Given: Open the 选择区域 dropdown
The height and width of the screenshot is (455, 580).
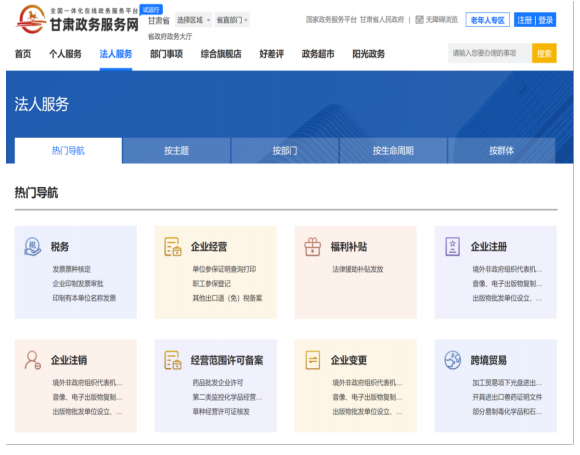Looking at the screenshot, I should 193,20.
